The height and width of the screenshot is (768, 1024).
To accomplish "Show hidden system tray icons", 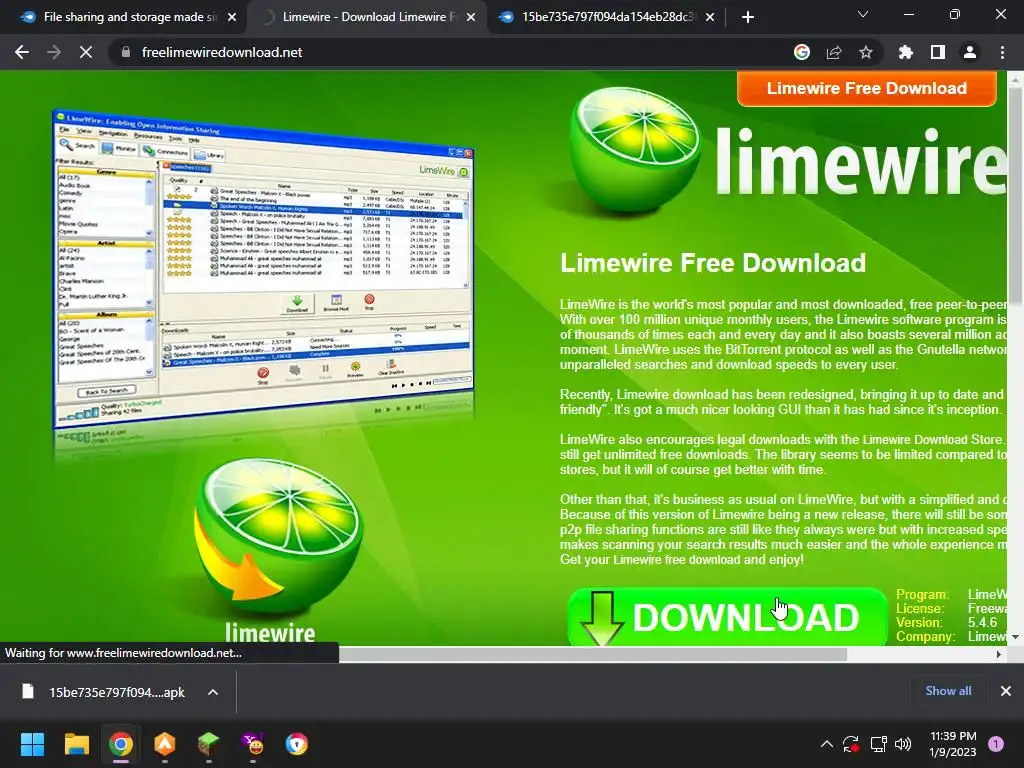I will click(827, 744).
